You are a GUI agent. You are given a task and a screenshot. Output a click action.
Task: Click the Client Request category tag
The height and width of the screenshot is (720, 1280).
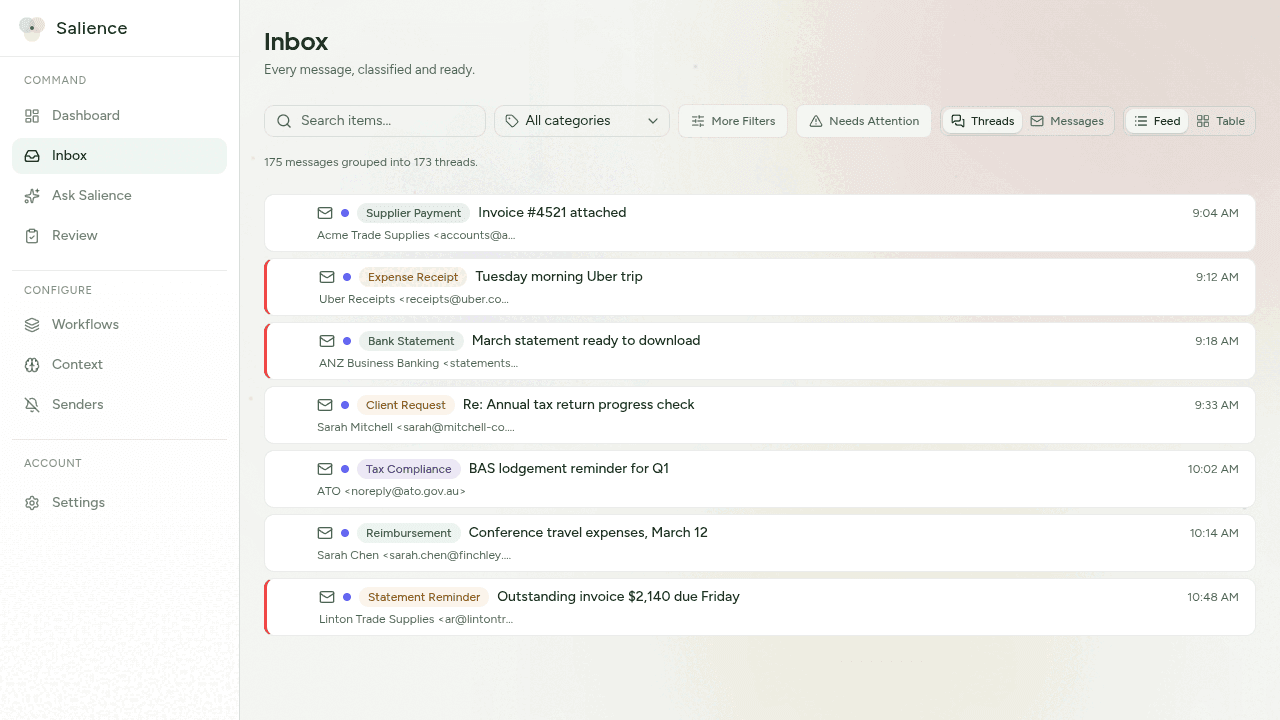pos(406,405)
